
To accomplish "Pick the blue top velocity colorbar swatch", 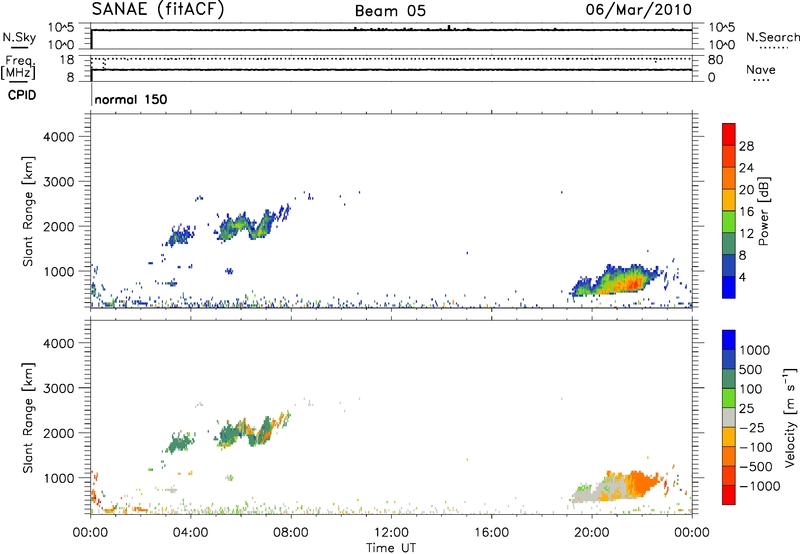I will click(729, 340).
